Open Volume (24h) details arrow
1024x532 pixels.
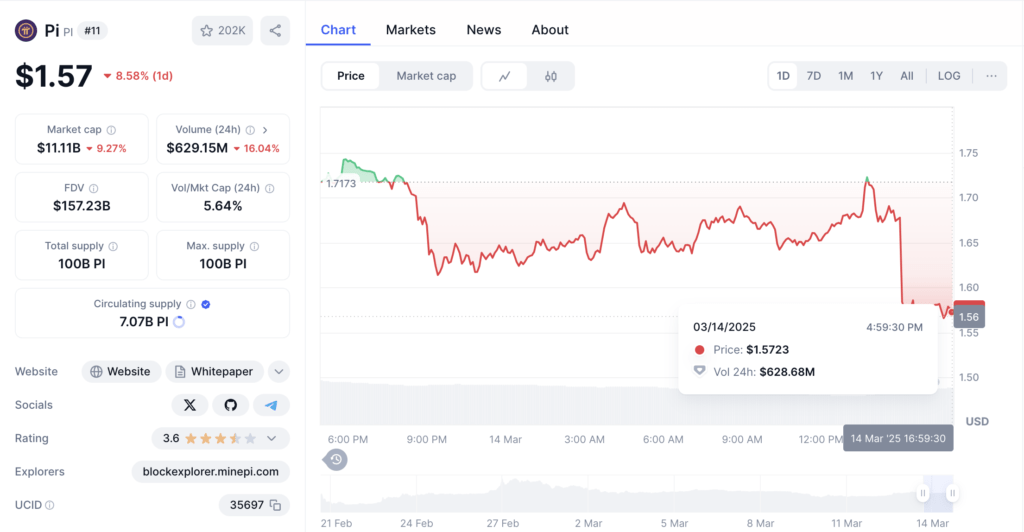pyautogui.click(x=265, y=130)
